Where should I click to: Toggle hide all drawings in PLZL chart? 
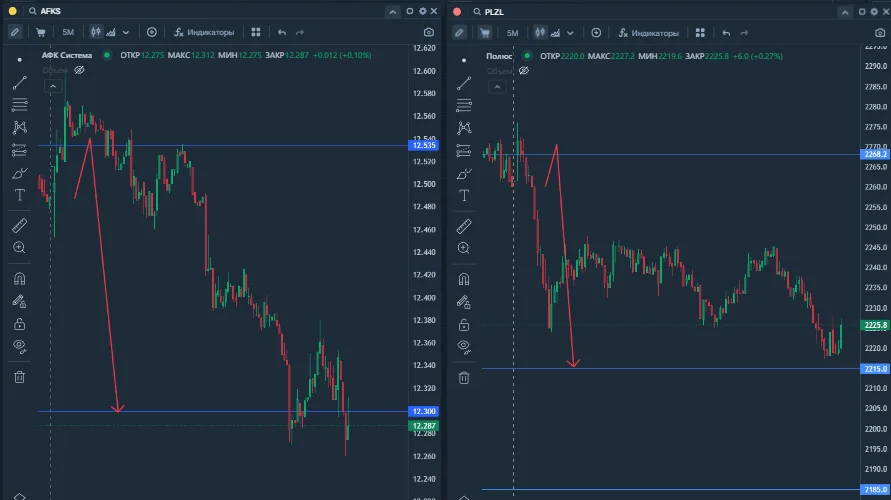click(464, 347)
